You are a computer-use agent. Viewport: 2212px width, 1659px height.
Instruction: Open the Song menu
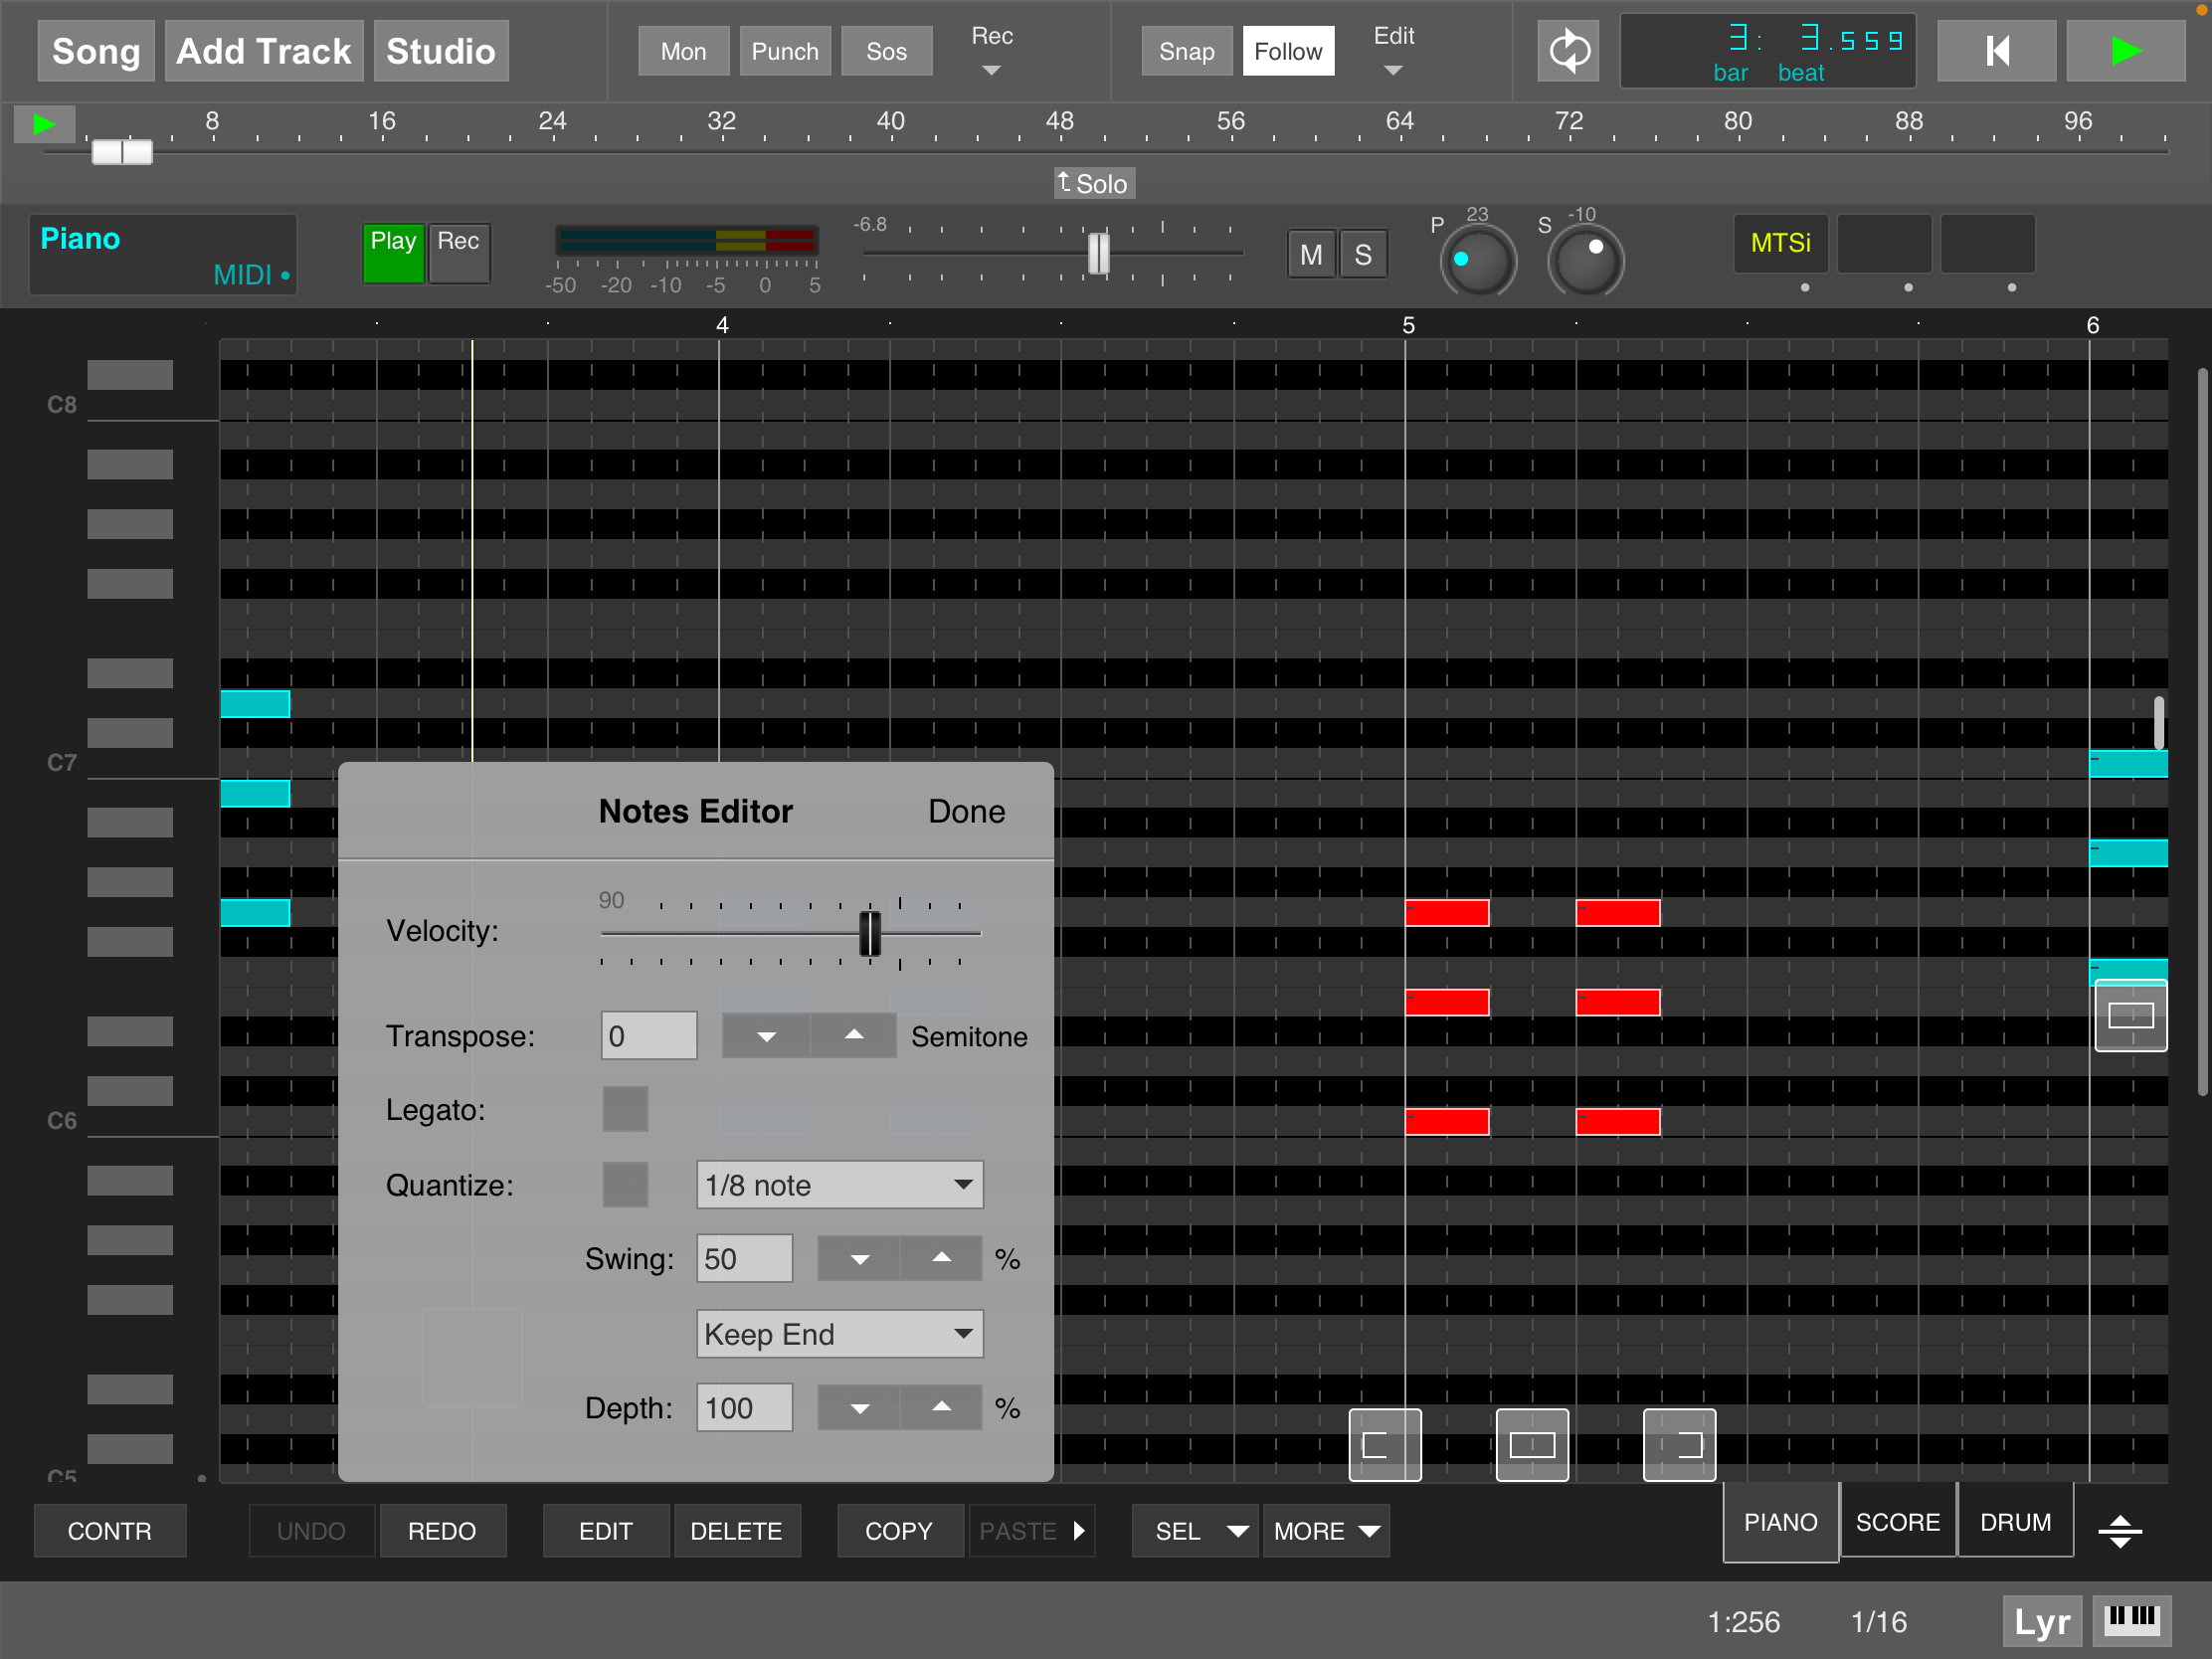pos(96,51)
